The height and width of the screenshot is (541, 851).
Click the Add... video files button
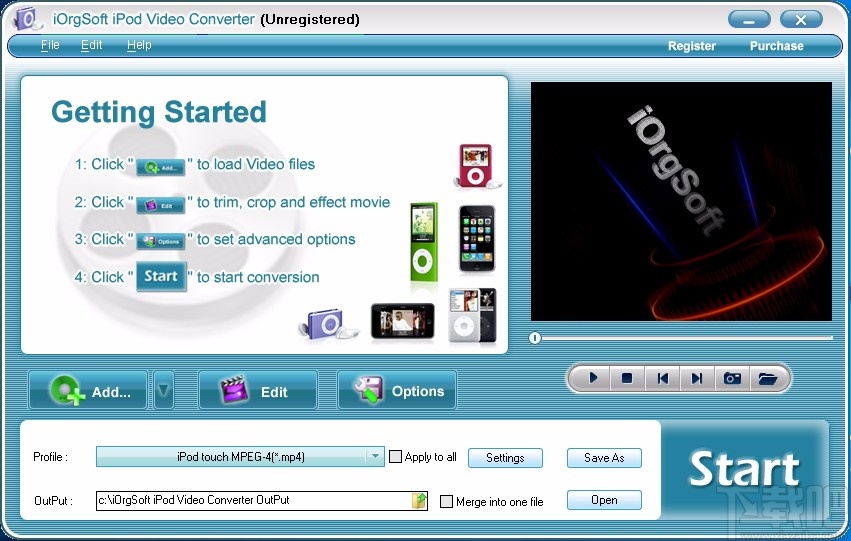(x=88, y=390)
